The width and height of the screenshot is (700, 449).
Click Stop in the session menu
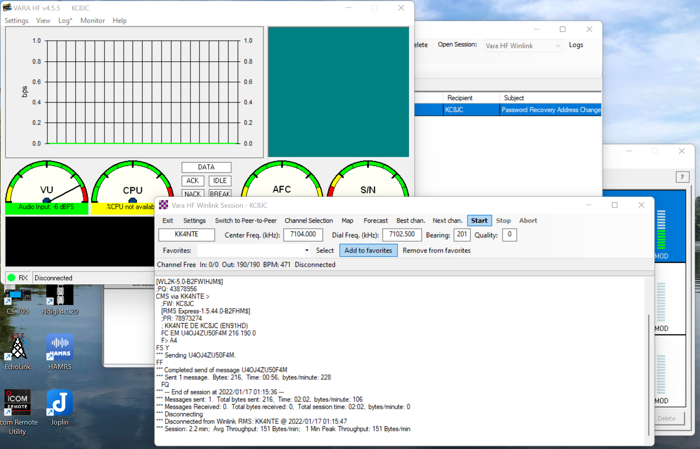[503, 220]
